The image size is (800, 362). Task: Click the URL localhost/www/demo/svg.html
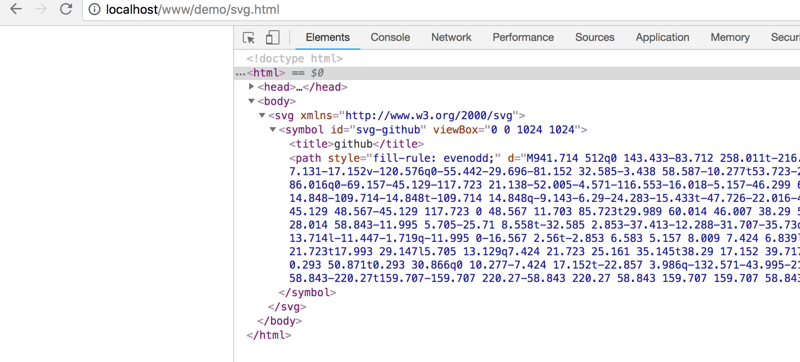192,10
